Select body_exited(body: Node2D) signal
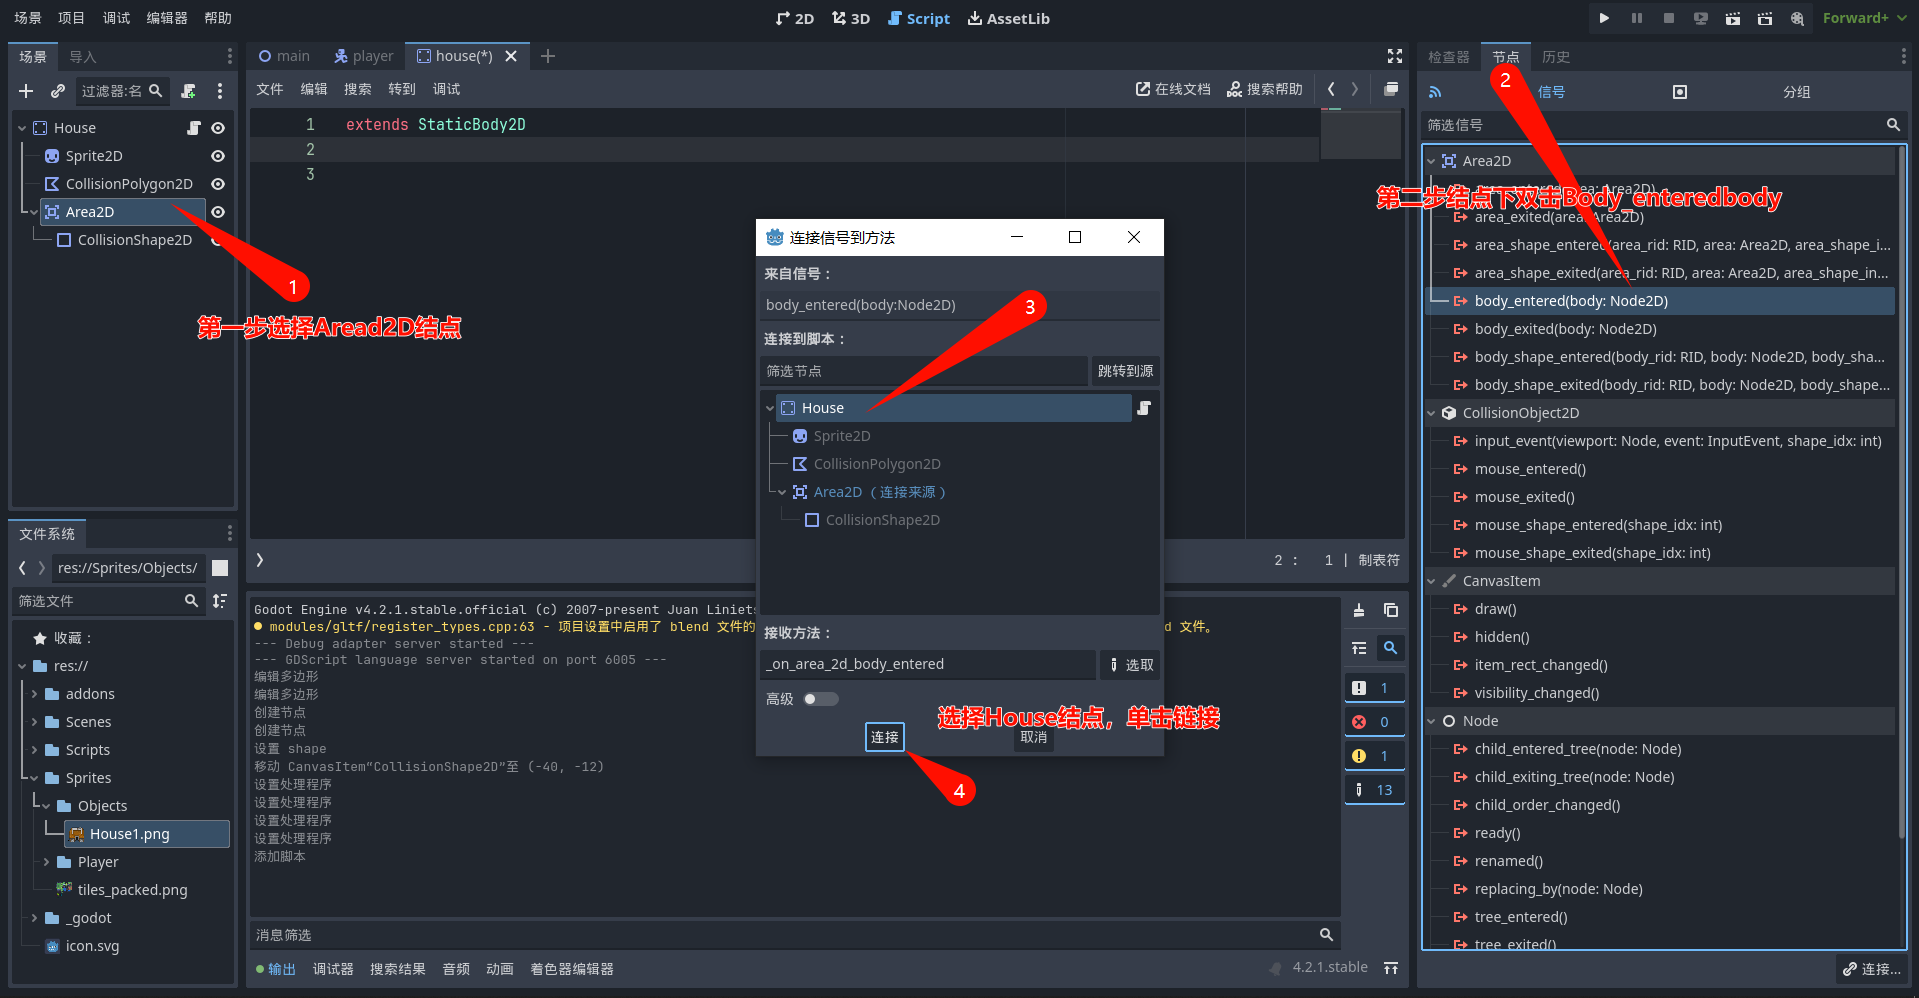The width and height of the screenshot is (1919, 998). click(x=1565, y=329)
